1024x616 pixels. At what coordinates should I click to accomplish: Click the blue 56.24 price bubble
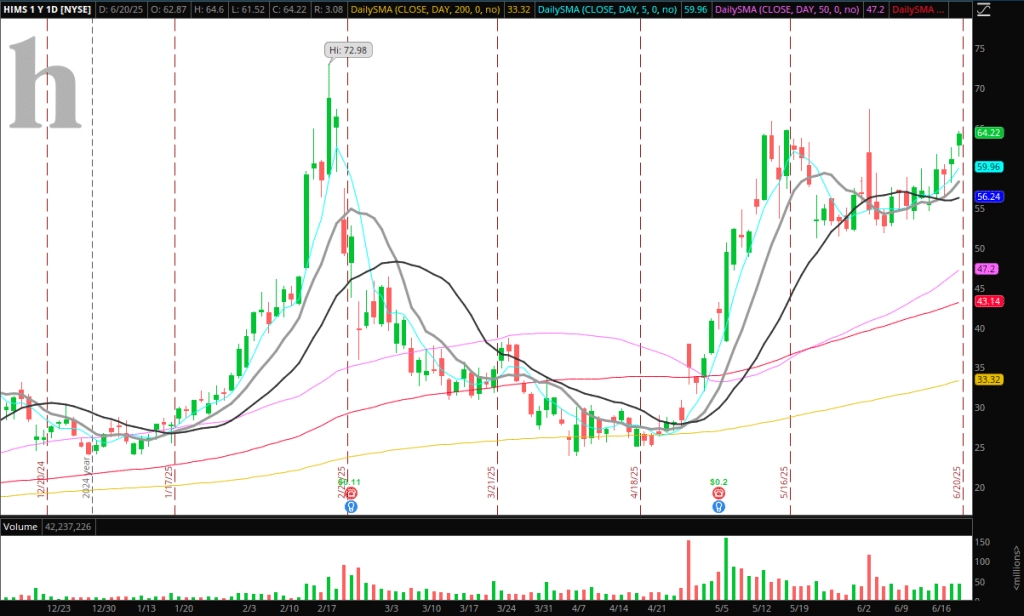(988, 196)
